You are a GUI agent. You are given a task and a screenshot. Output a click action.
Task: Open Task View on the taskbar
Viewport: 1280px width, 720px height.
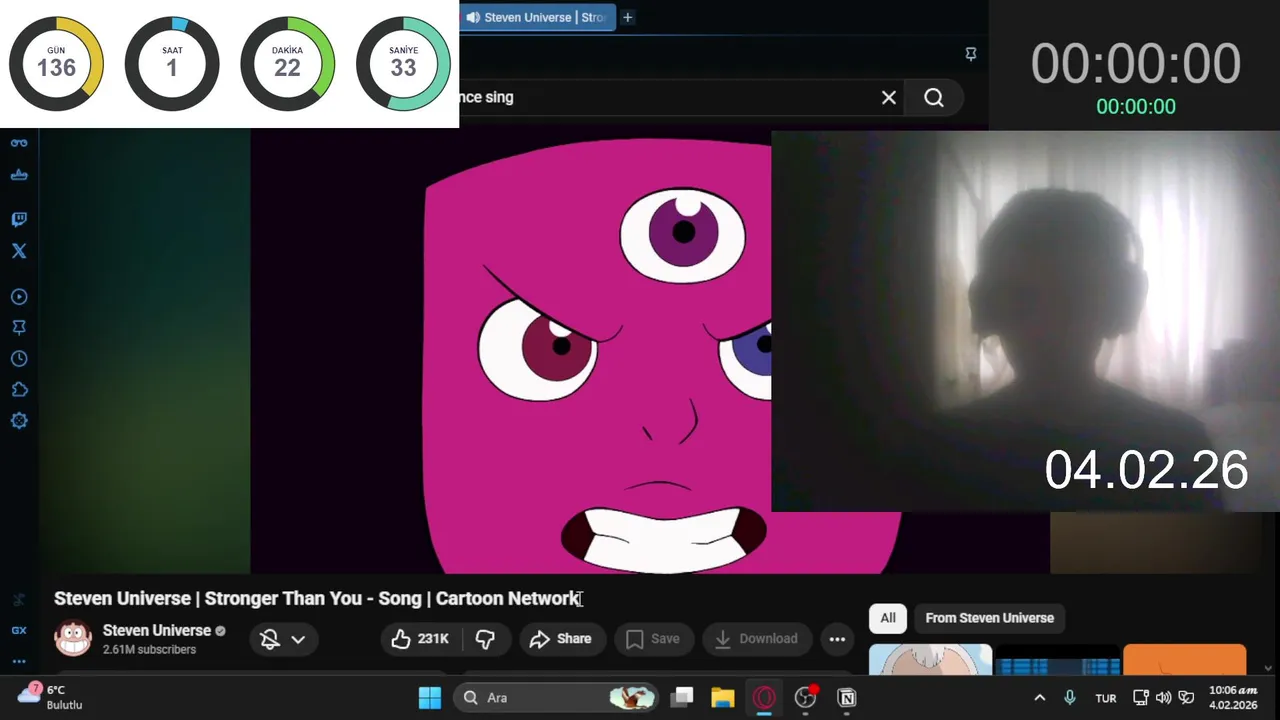682,698
